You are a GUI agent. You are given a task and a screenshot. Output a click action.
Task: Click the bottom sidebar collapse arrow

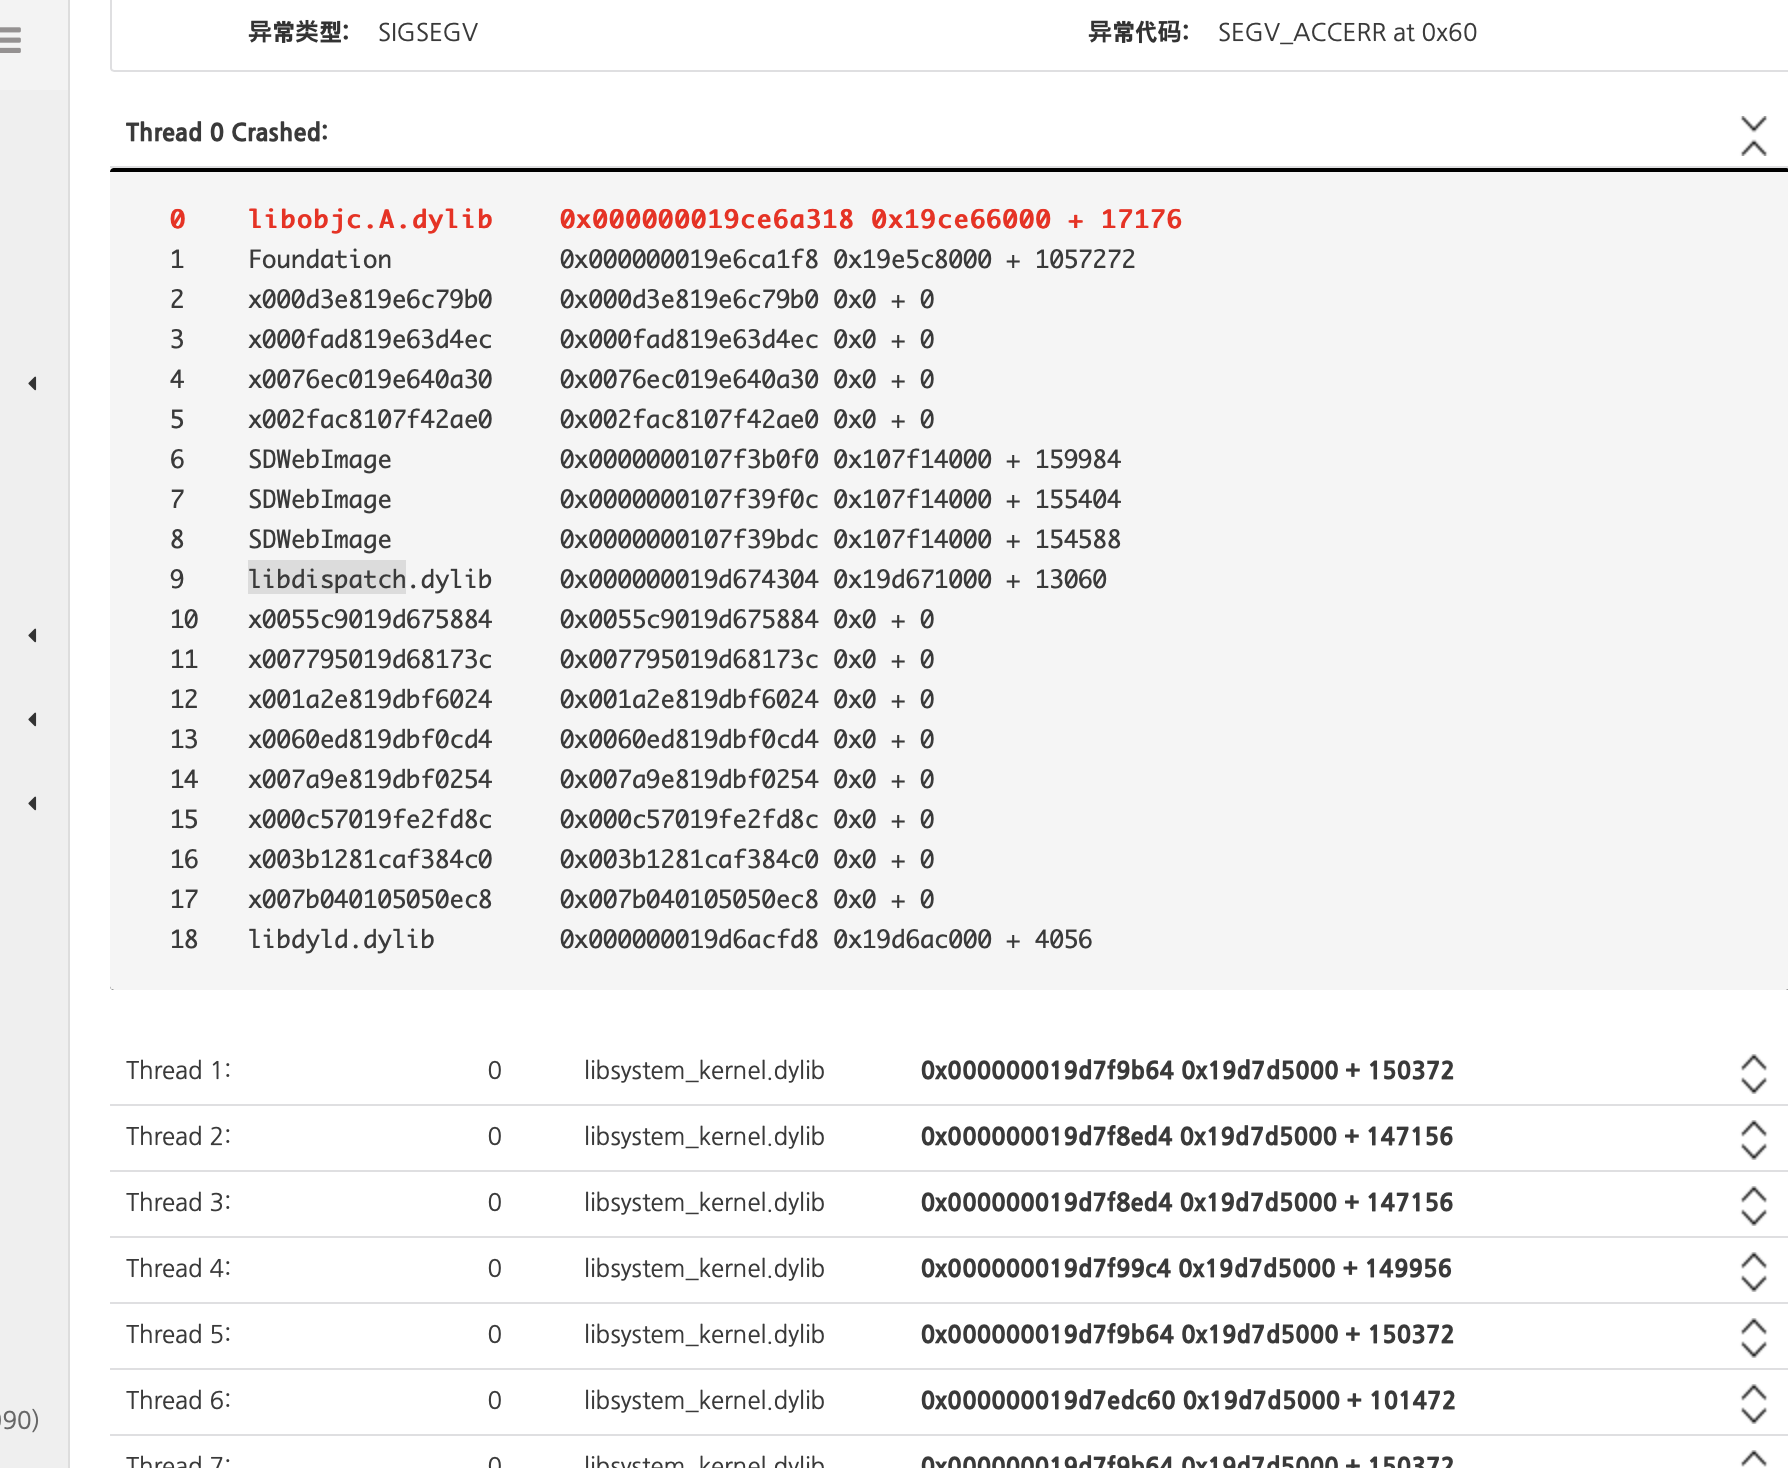click(33, 803)
